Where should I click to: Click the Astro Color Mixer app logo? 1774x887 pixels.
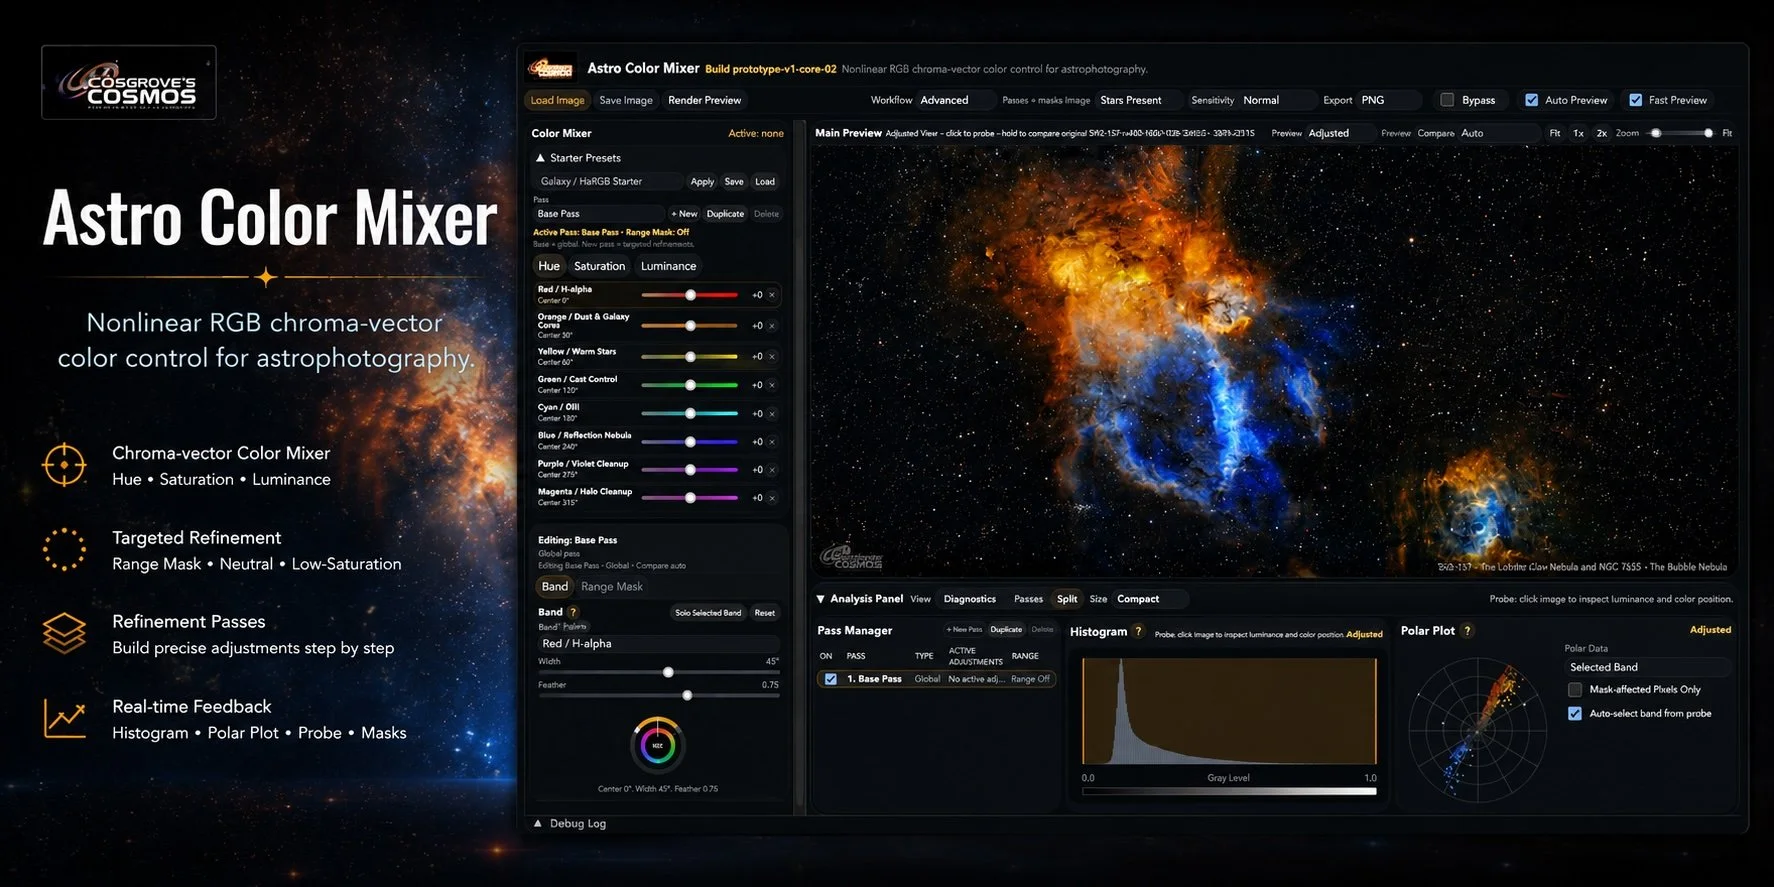551,69
